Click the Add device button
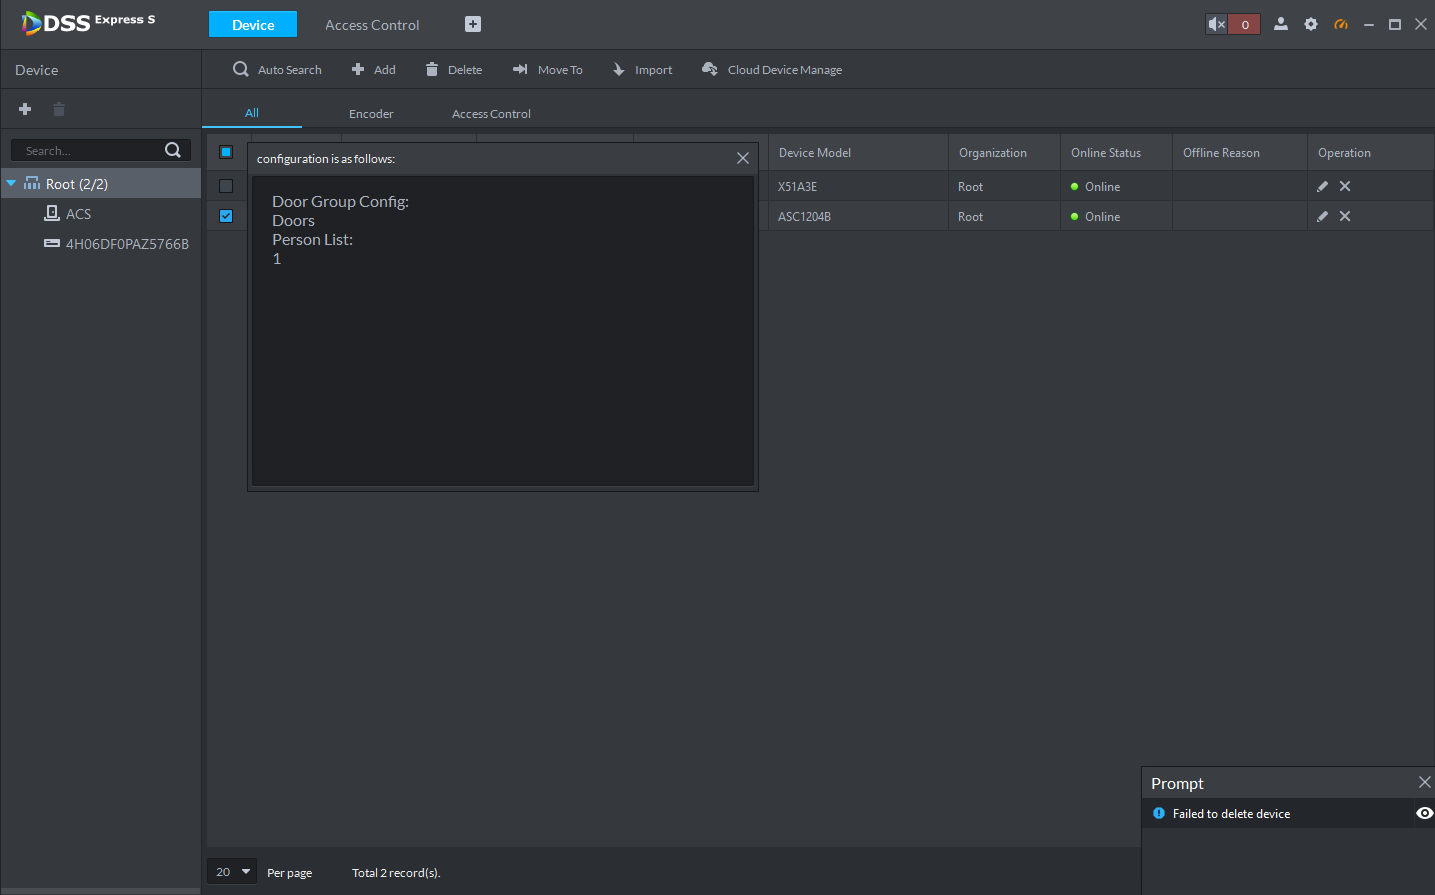The image size is (1435, 895). [373, 69]
